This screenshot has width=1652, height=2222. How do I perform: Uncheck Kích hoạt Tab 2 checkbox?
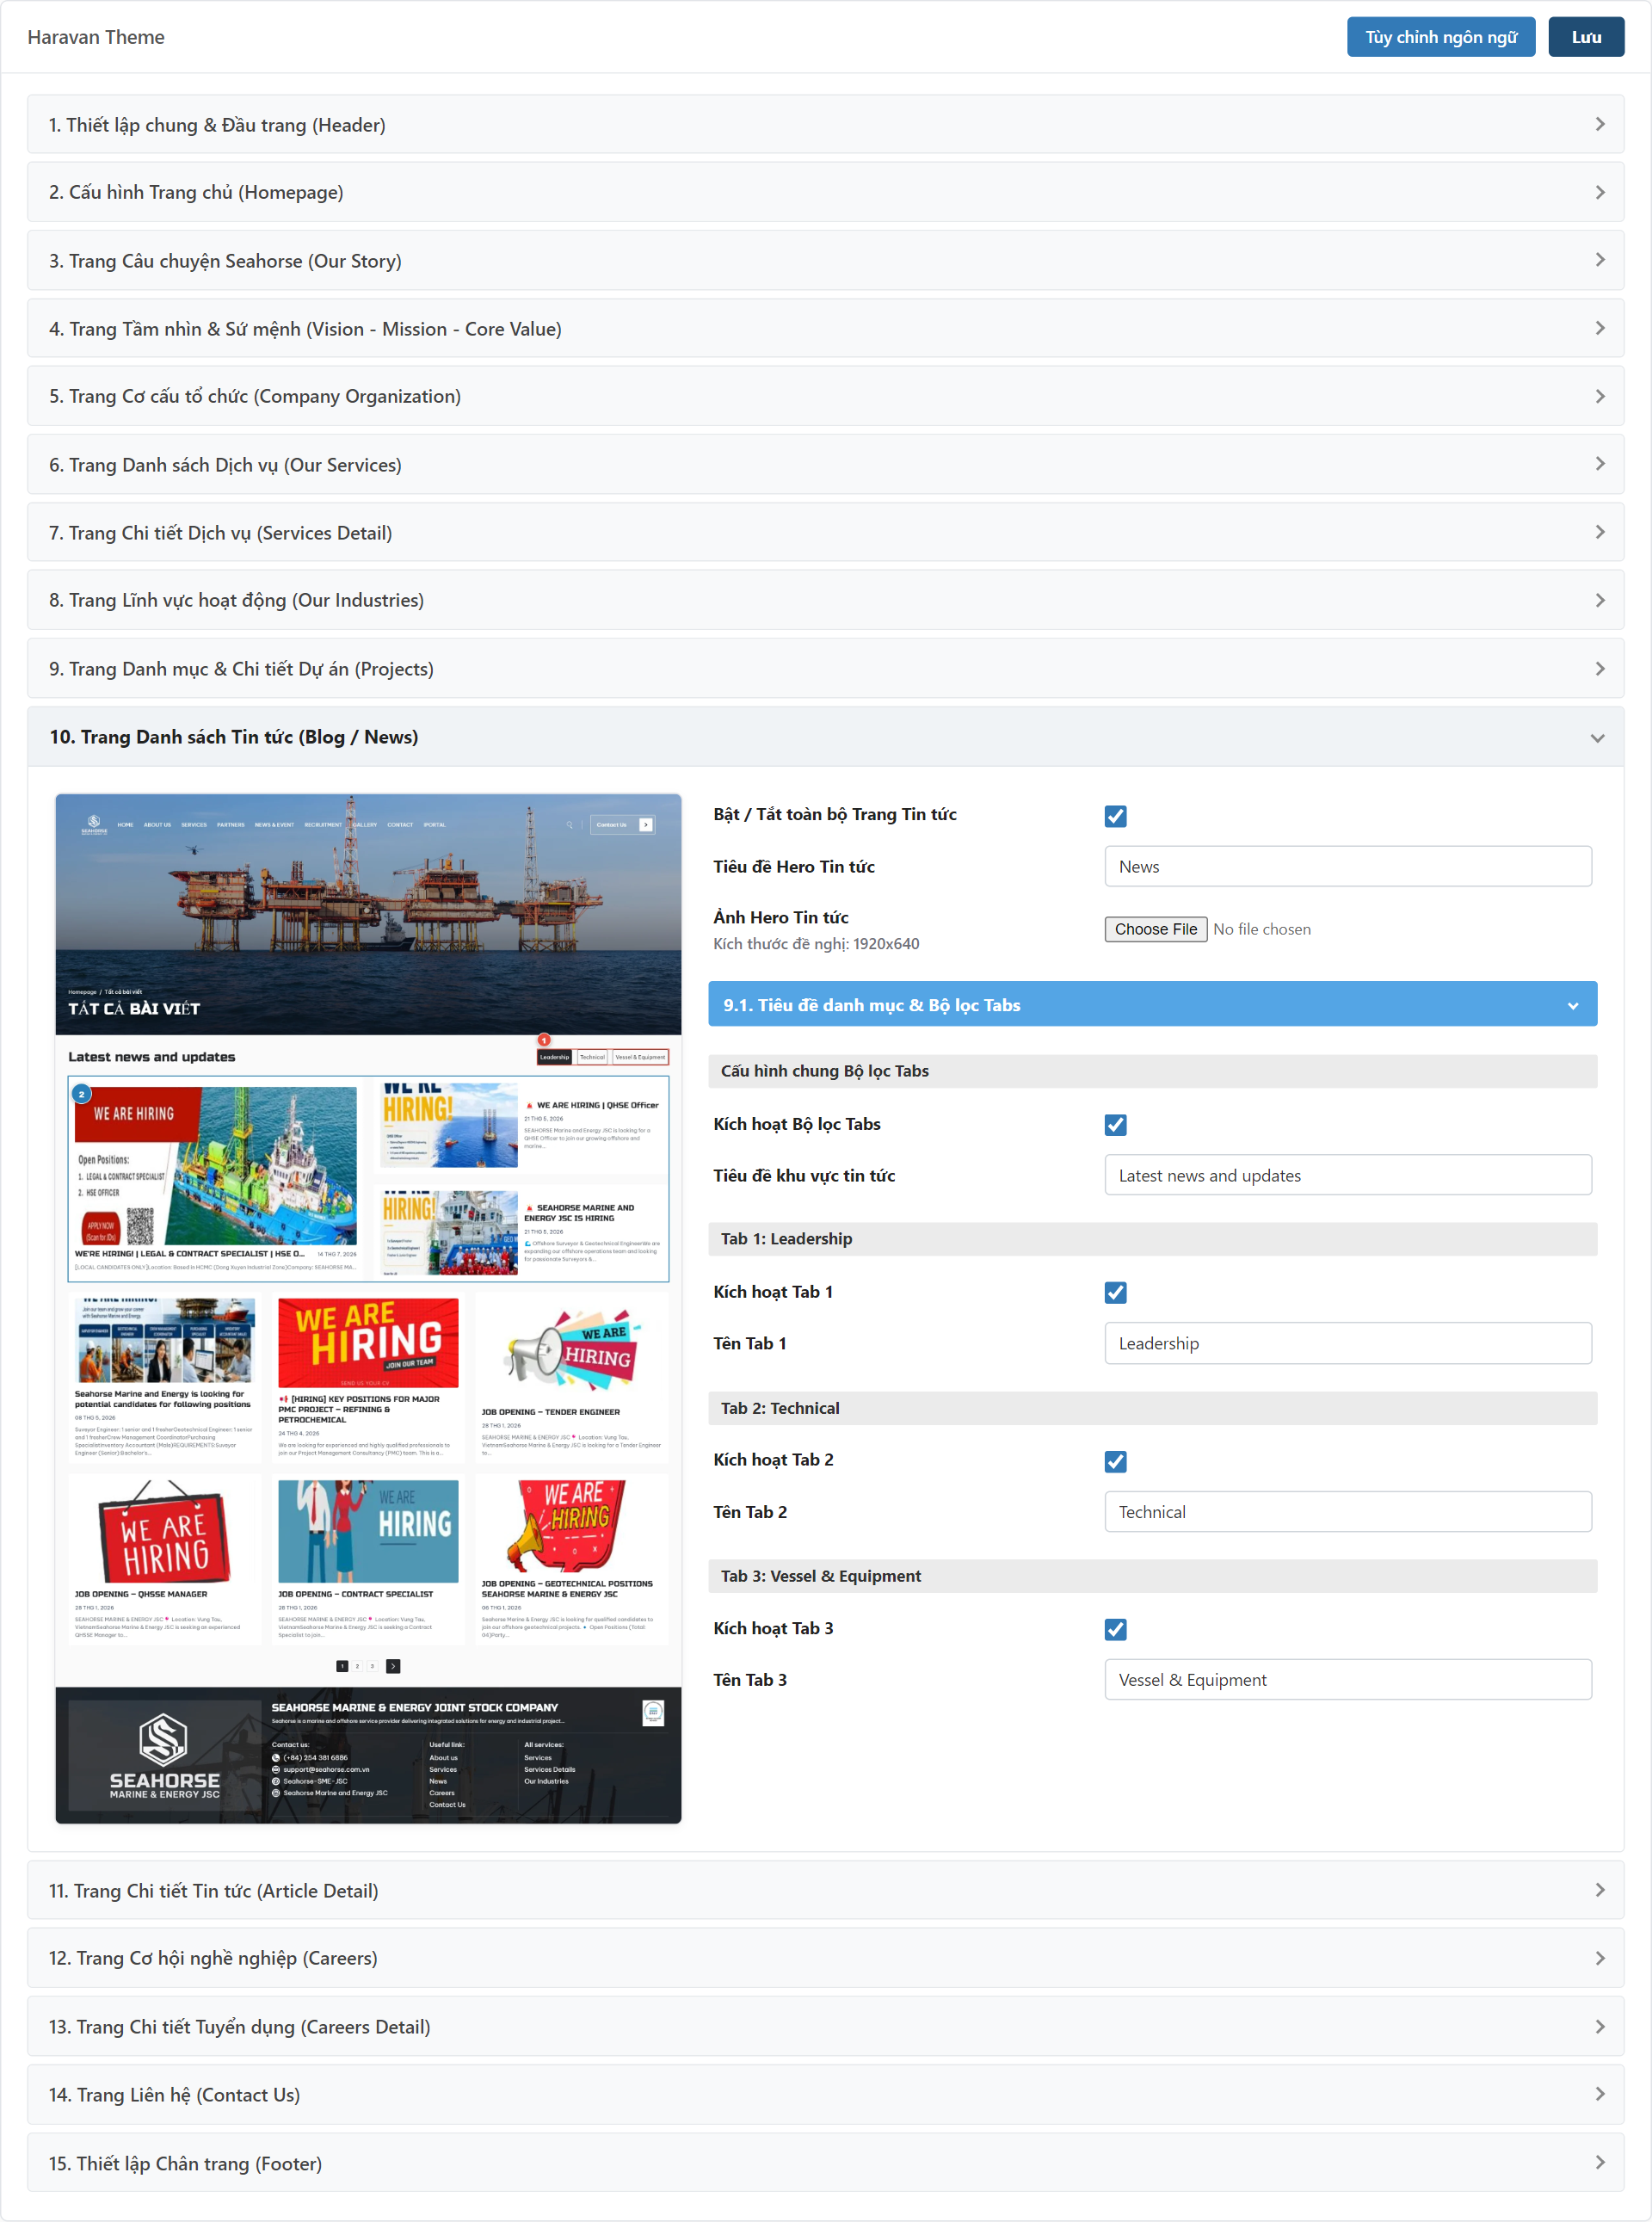[1116, 1462]
